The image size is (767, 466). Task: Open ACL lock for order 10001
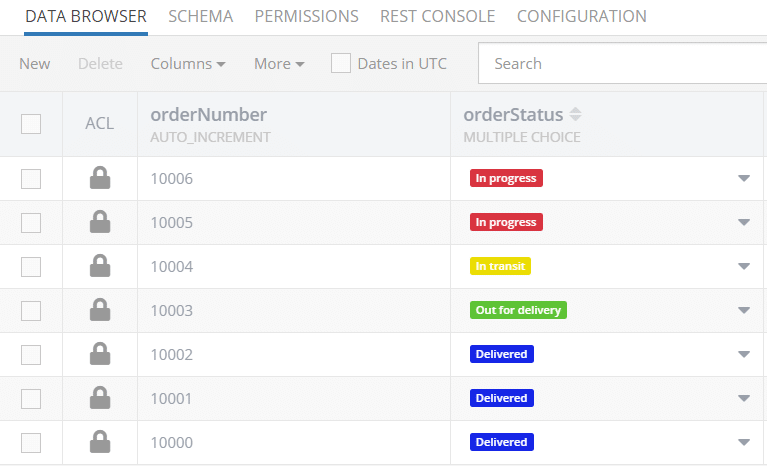point(100,398)
